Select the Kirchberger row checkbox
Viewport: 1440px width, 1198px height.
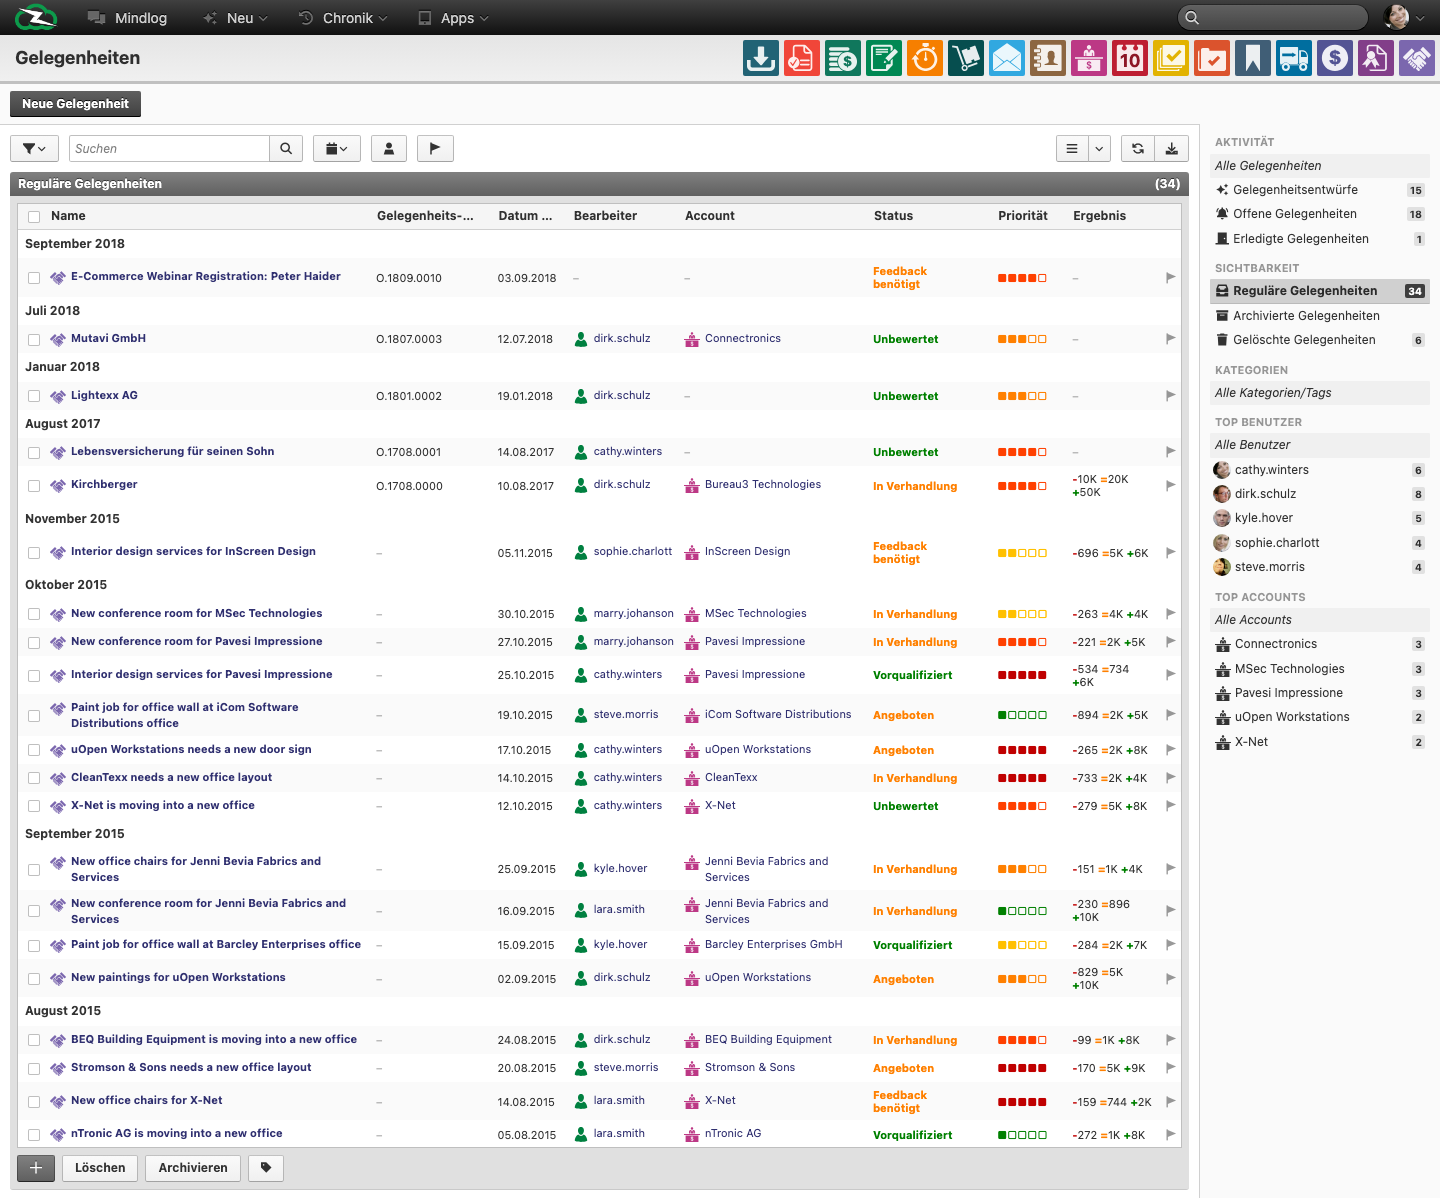pos(34,486)
